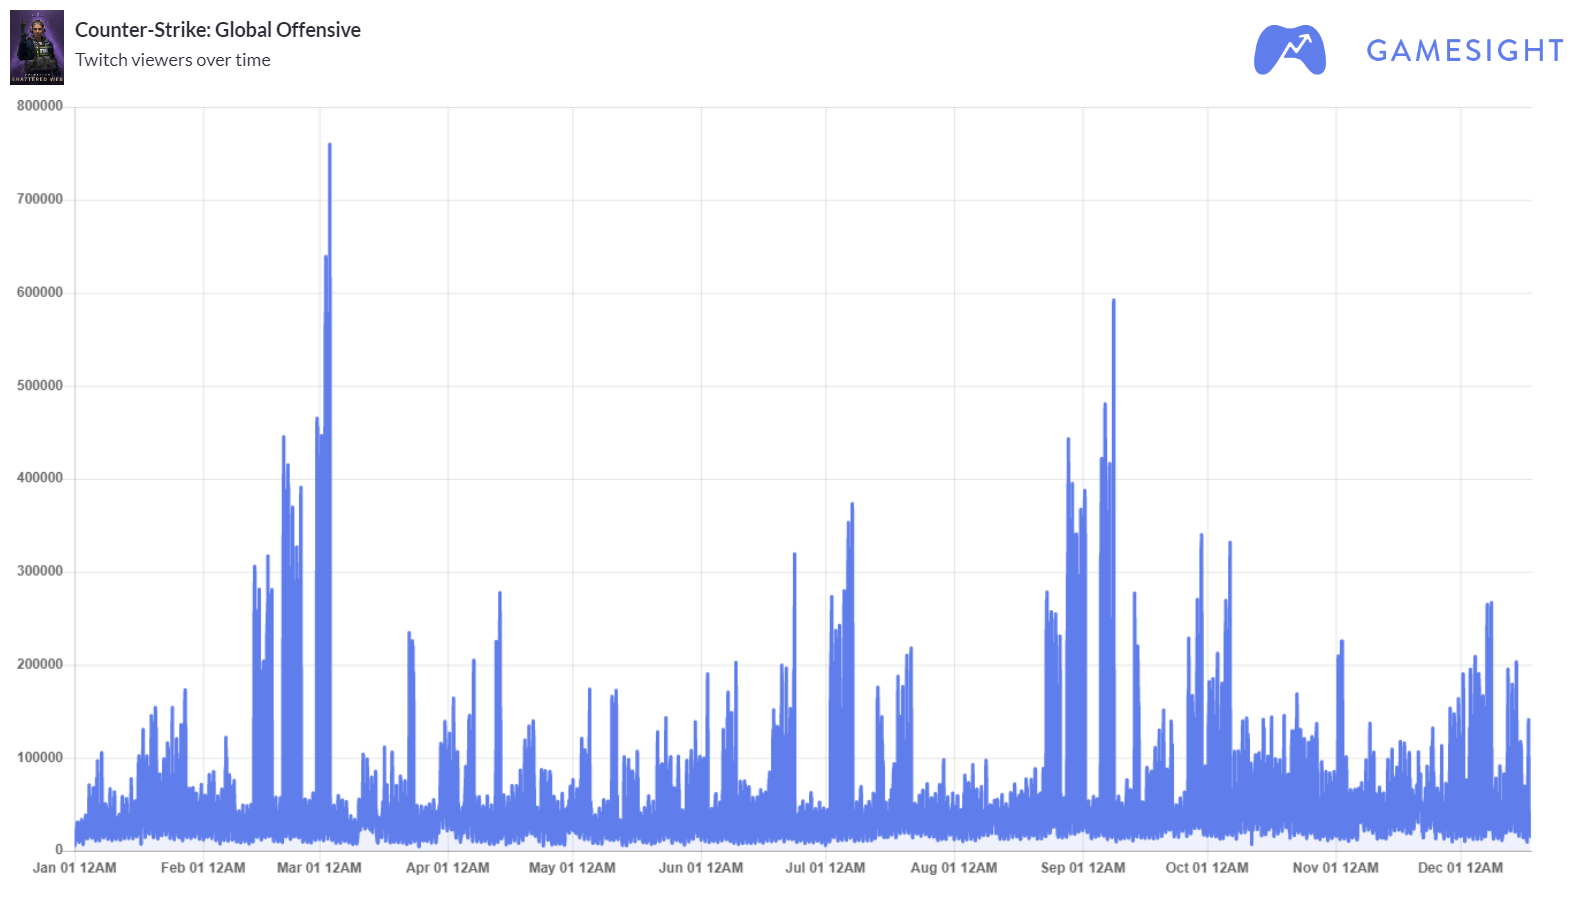Image resolution: width=1587 pixels, height=903 pixels.
Task: Click the September peak near 590000 viewers
Action: 1113,301
